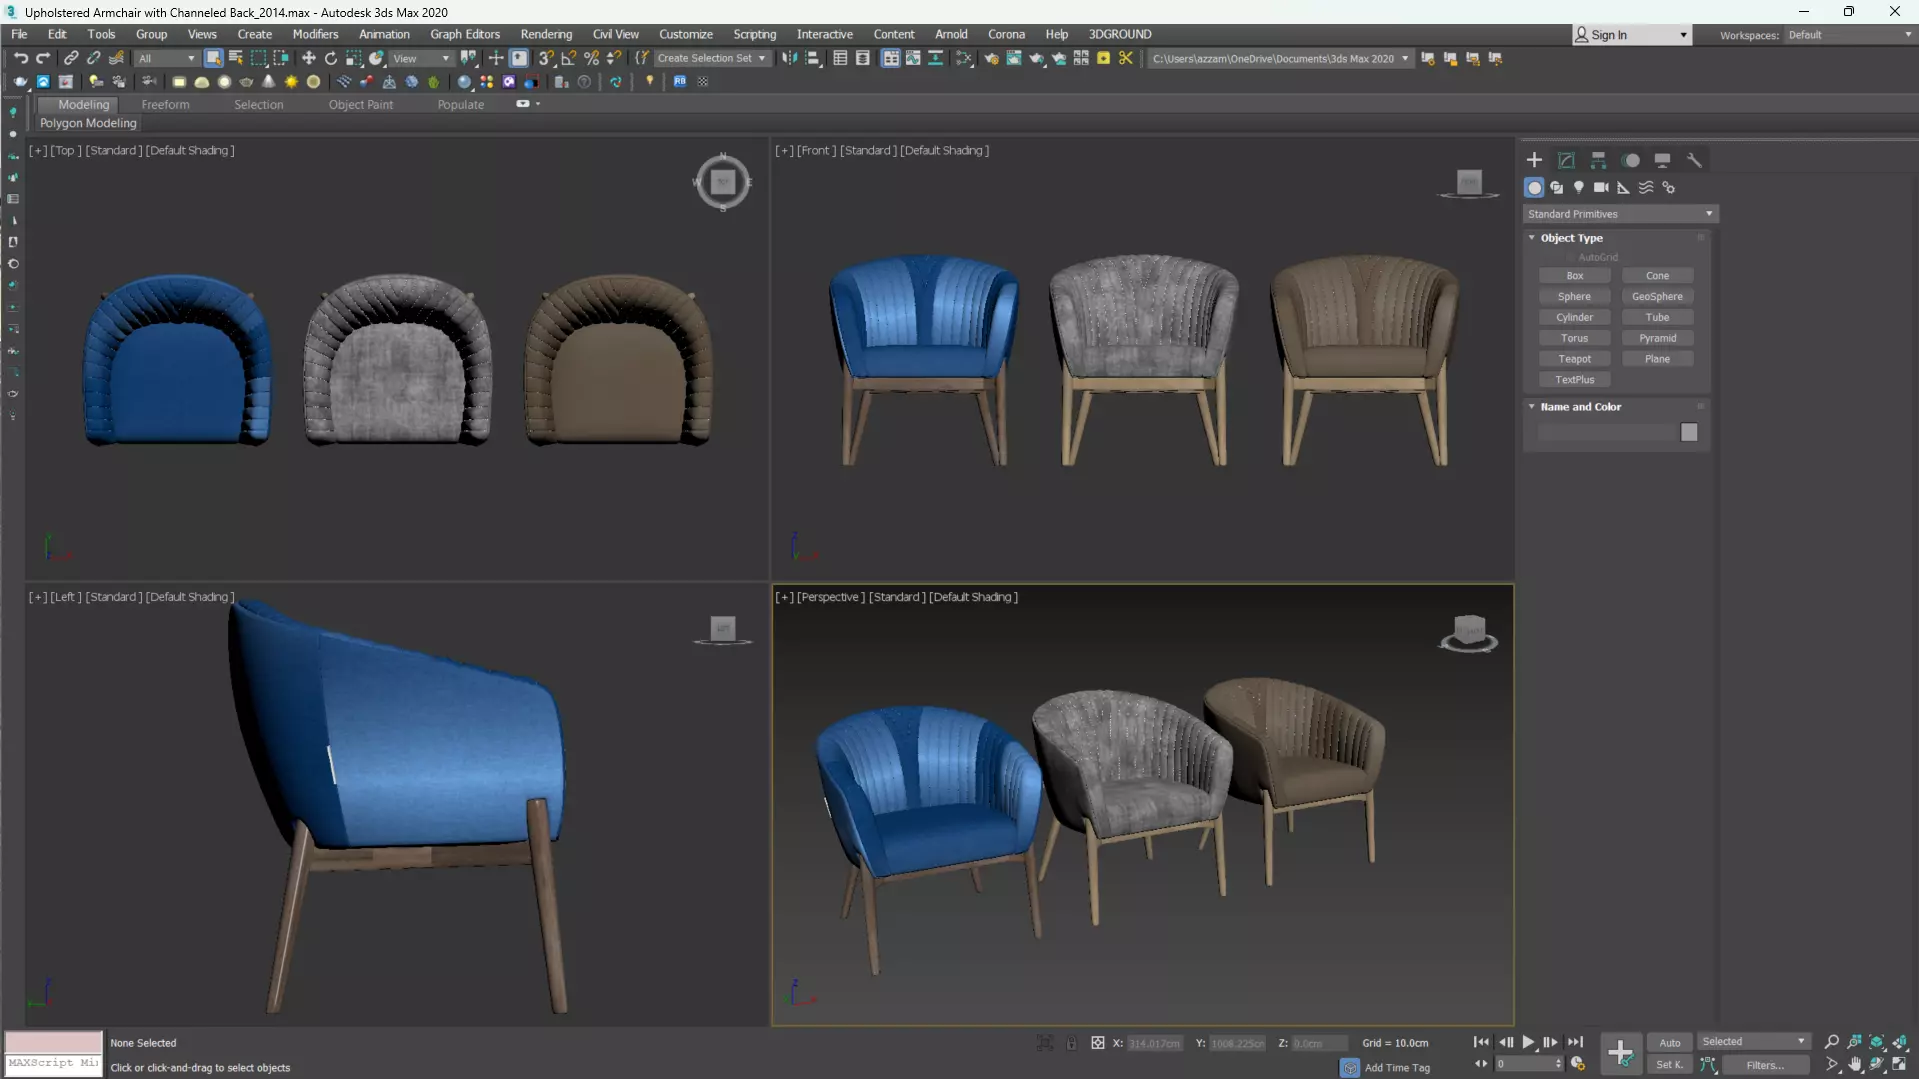
Task: Click the Filters... button
Action: (1765, 1065)
